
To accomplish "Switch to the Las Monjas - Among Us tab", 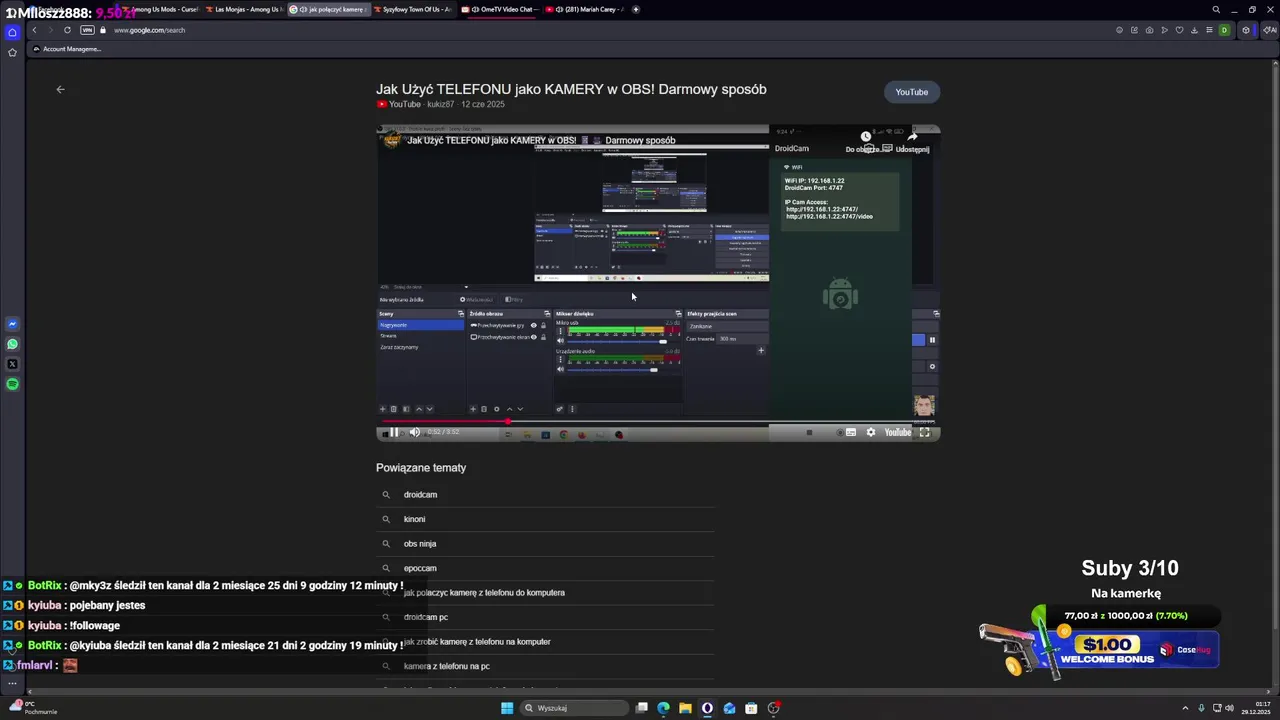I will coord(243,9).
